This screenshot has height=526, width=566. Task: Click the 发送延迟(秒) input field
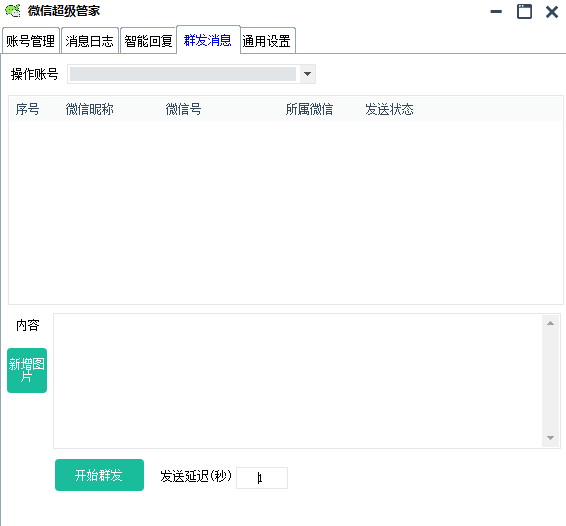pyautogui.click(x=262, y=478)
